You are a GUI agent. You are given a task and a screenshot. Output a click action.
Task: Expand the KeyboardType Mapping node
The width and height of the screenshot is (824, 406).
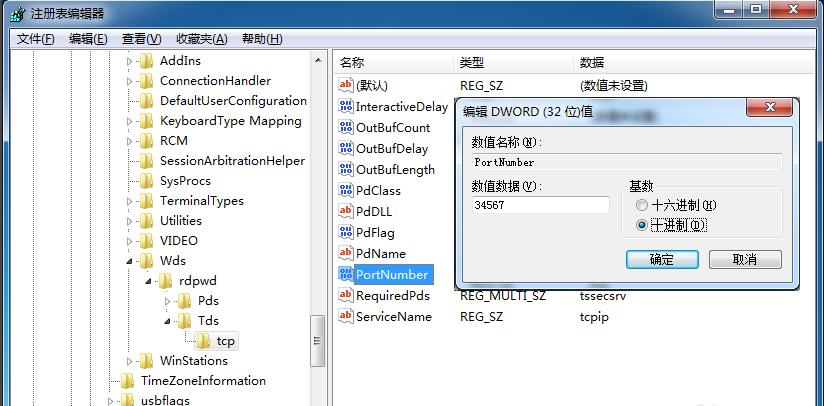click(130, 121)
